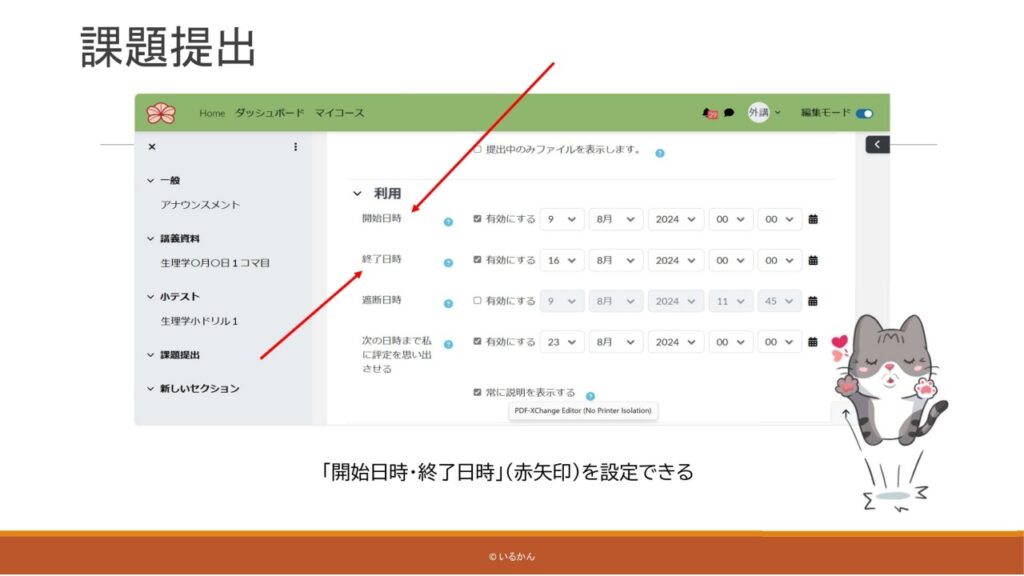Uncheck the 常に説明を表示する checkbox

[x=477, y=392]
